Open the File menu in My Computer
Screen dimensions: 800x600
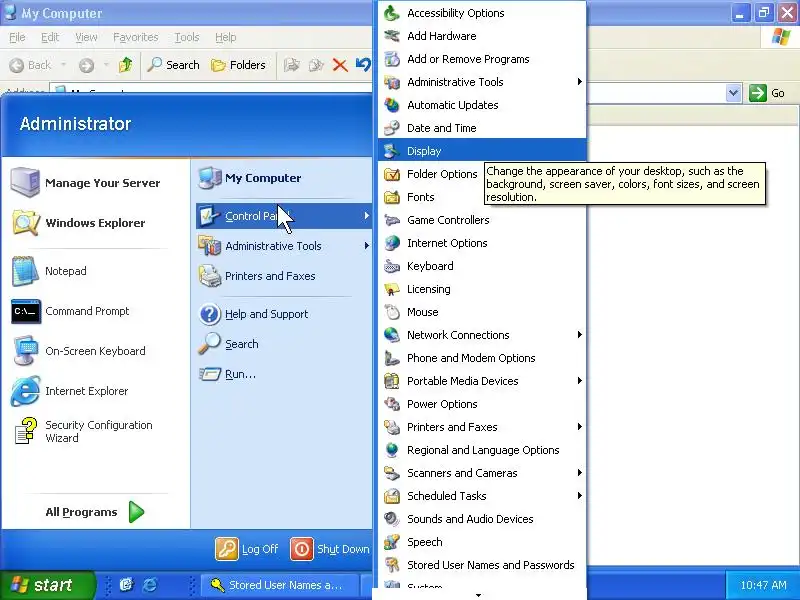[x=17, y=37]
